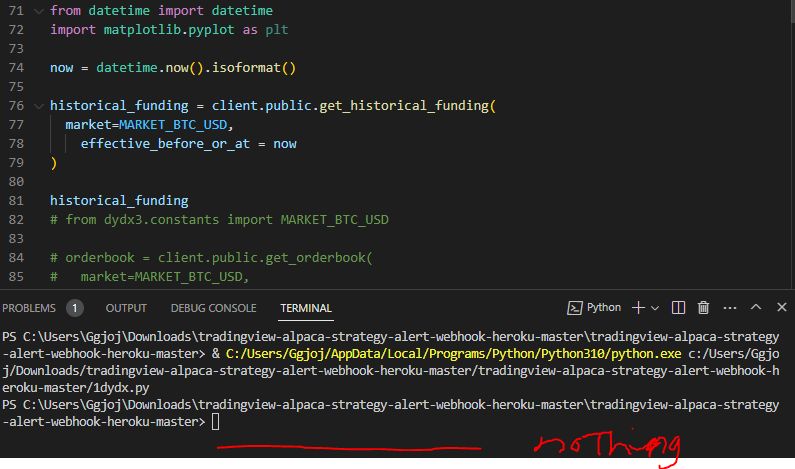Collapse the fold at line 71
This screenshot has width=795, height=469.
(x=39, y=11)
